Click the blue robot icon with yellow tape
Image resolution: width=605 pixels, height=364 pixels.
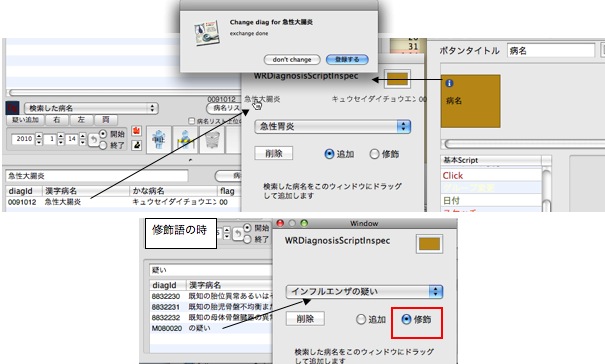click(x=185, y=139)
